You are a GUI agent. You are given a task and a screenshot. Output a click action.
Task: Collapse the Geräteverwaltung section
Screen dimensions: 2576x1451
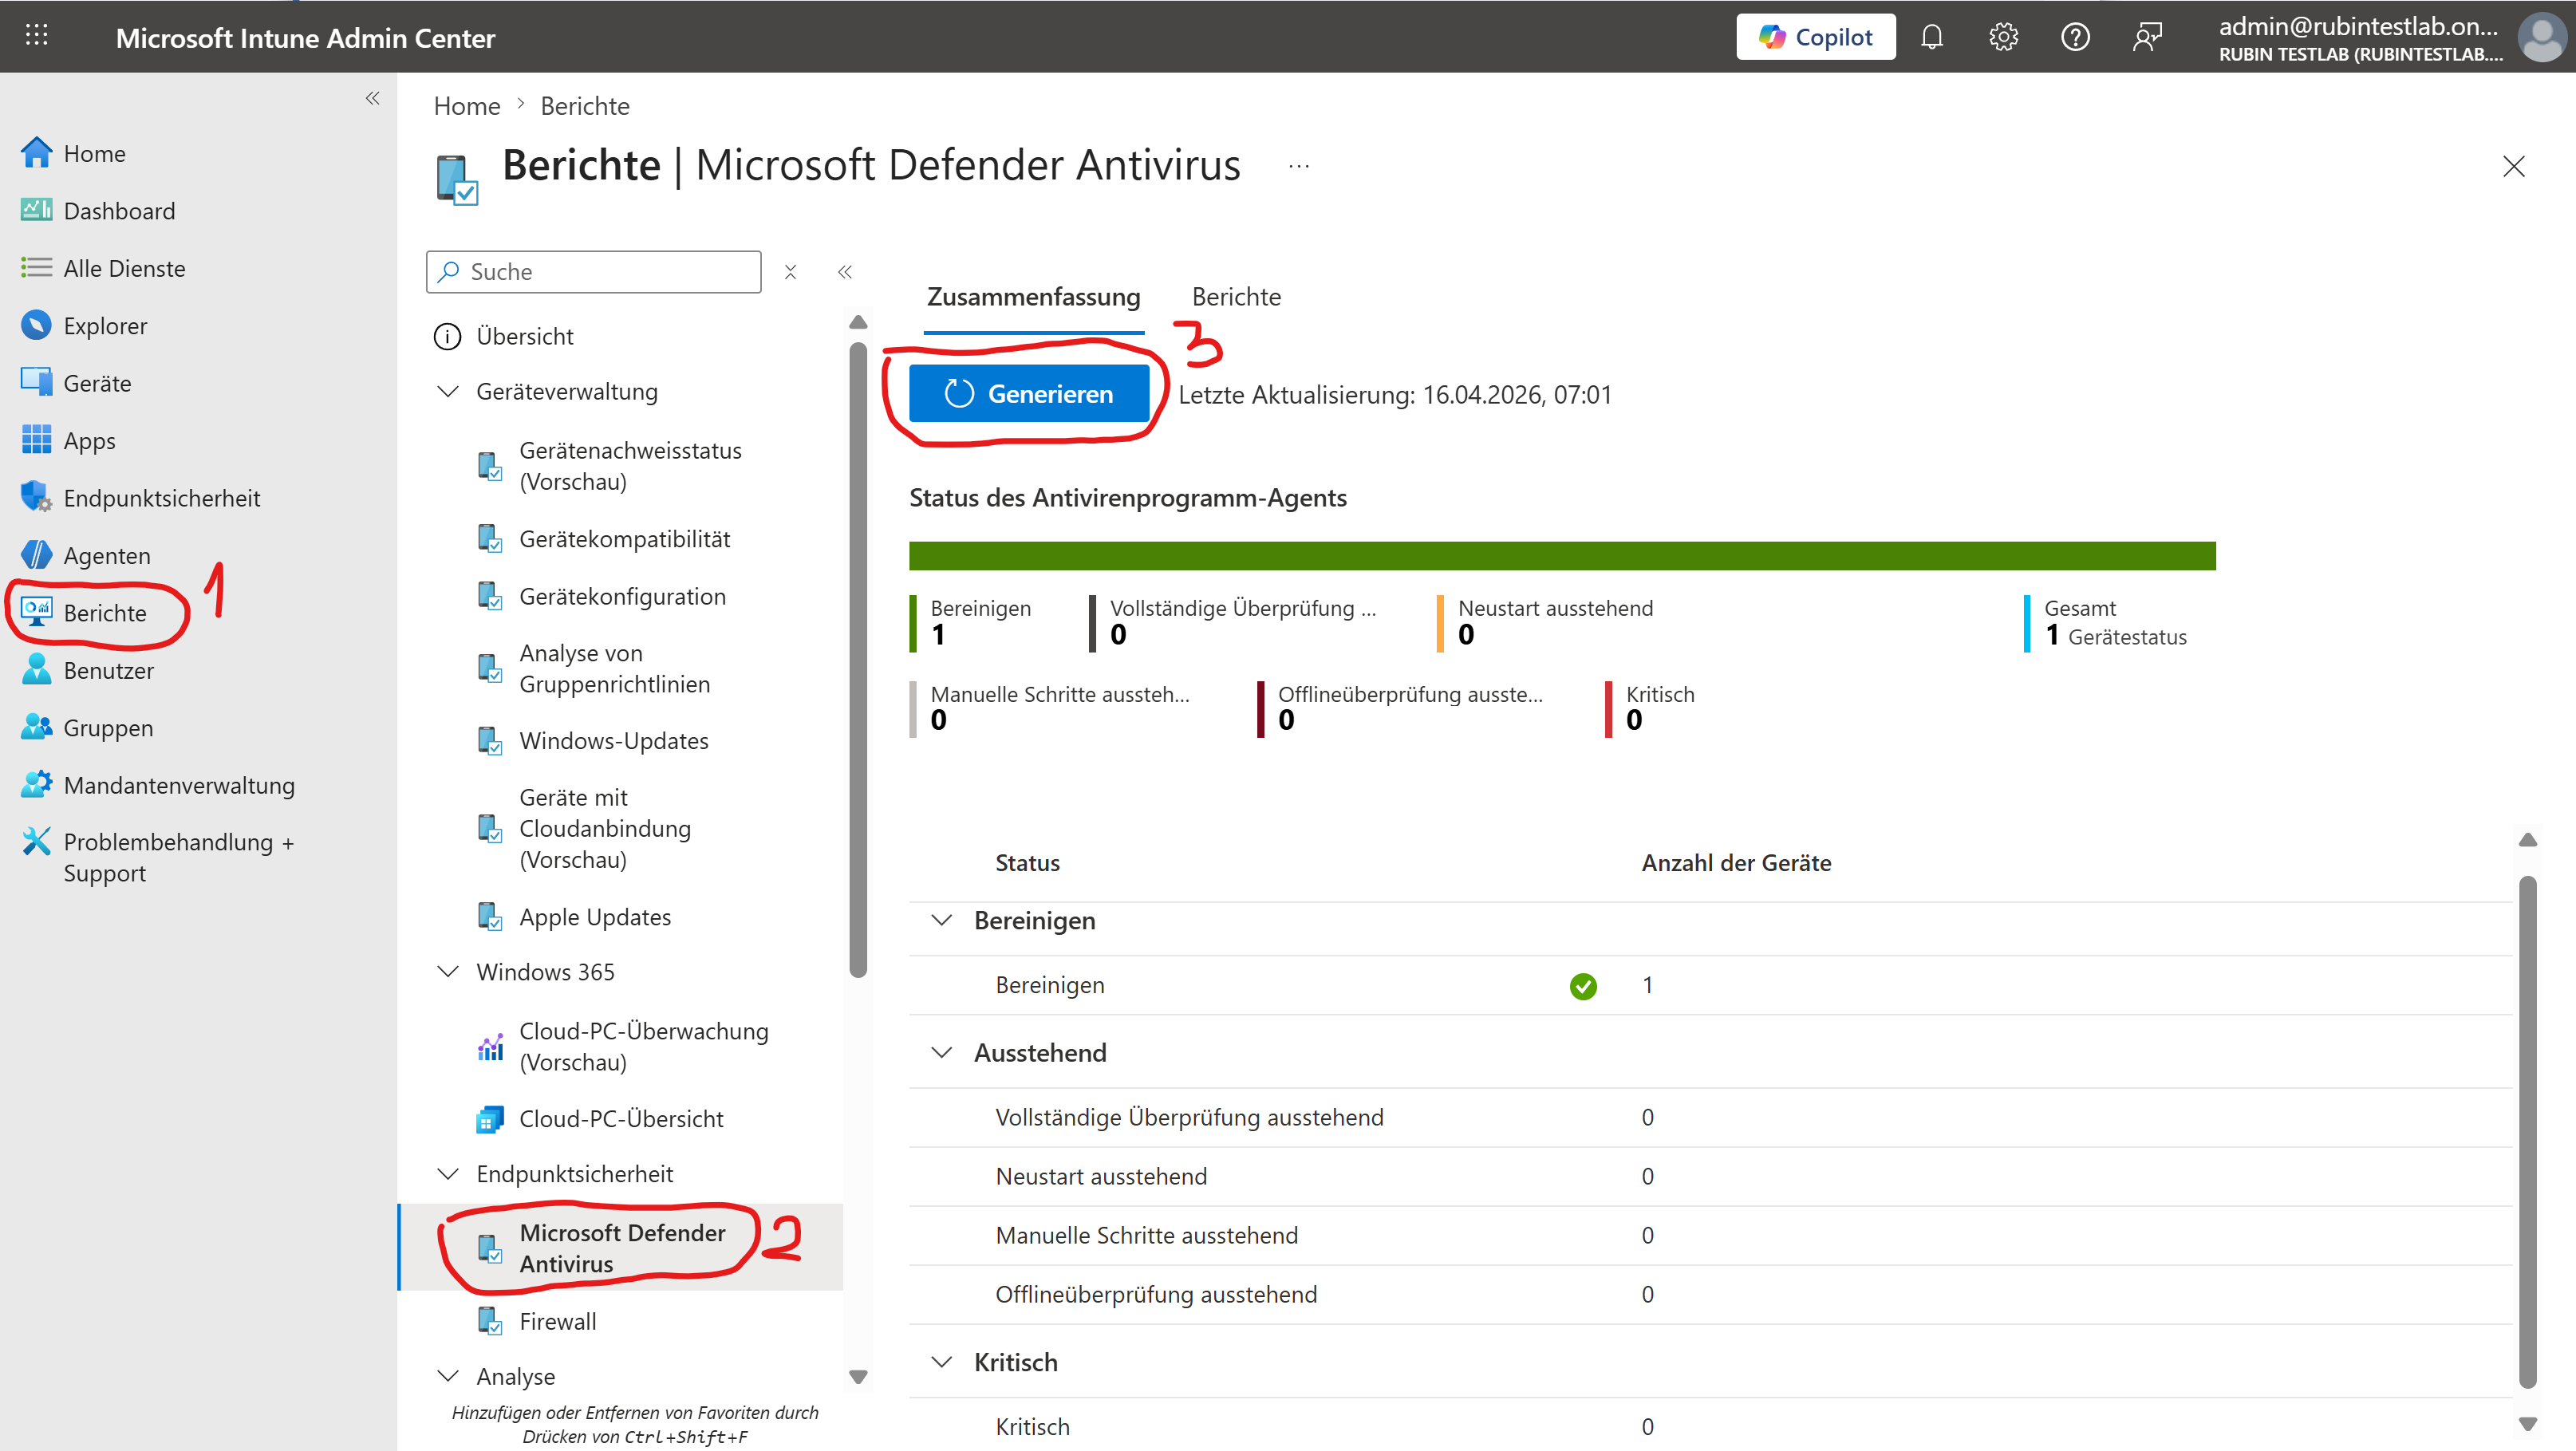448,391
